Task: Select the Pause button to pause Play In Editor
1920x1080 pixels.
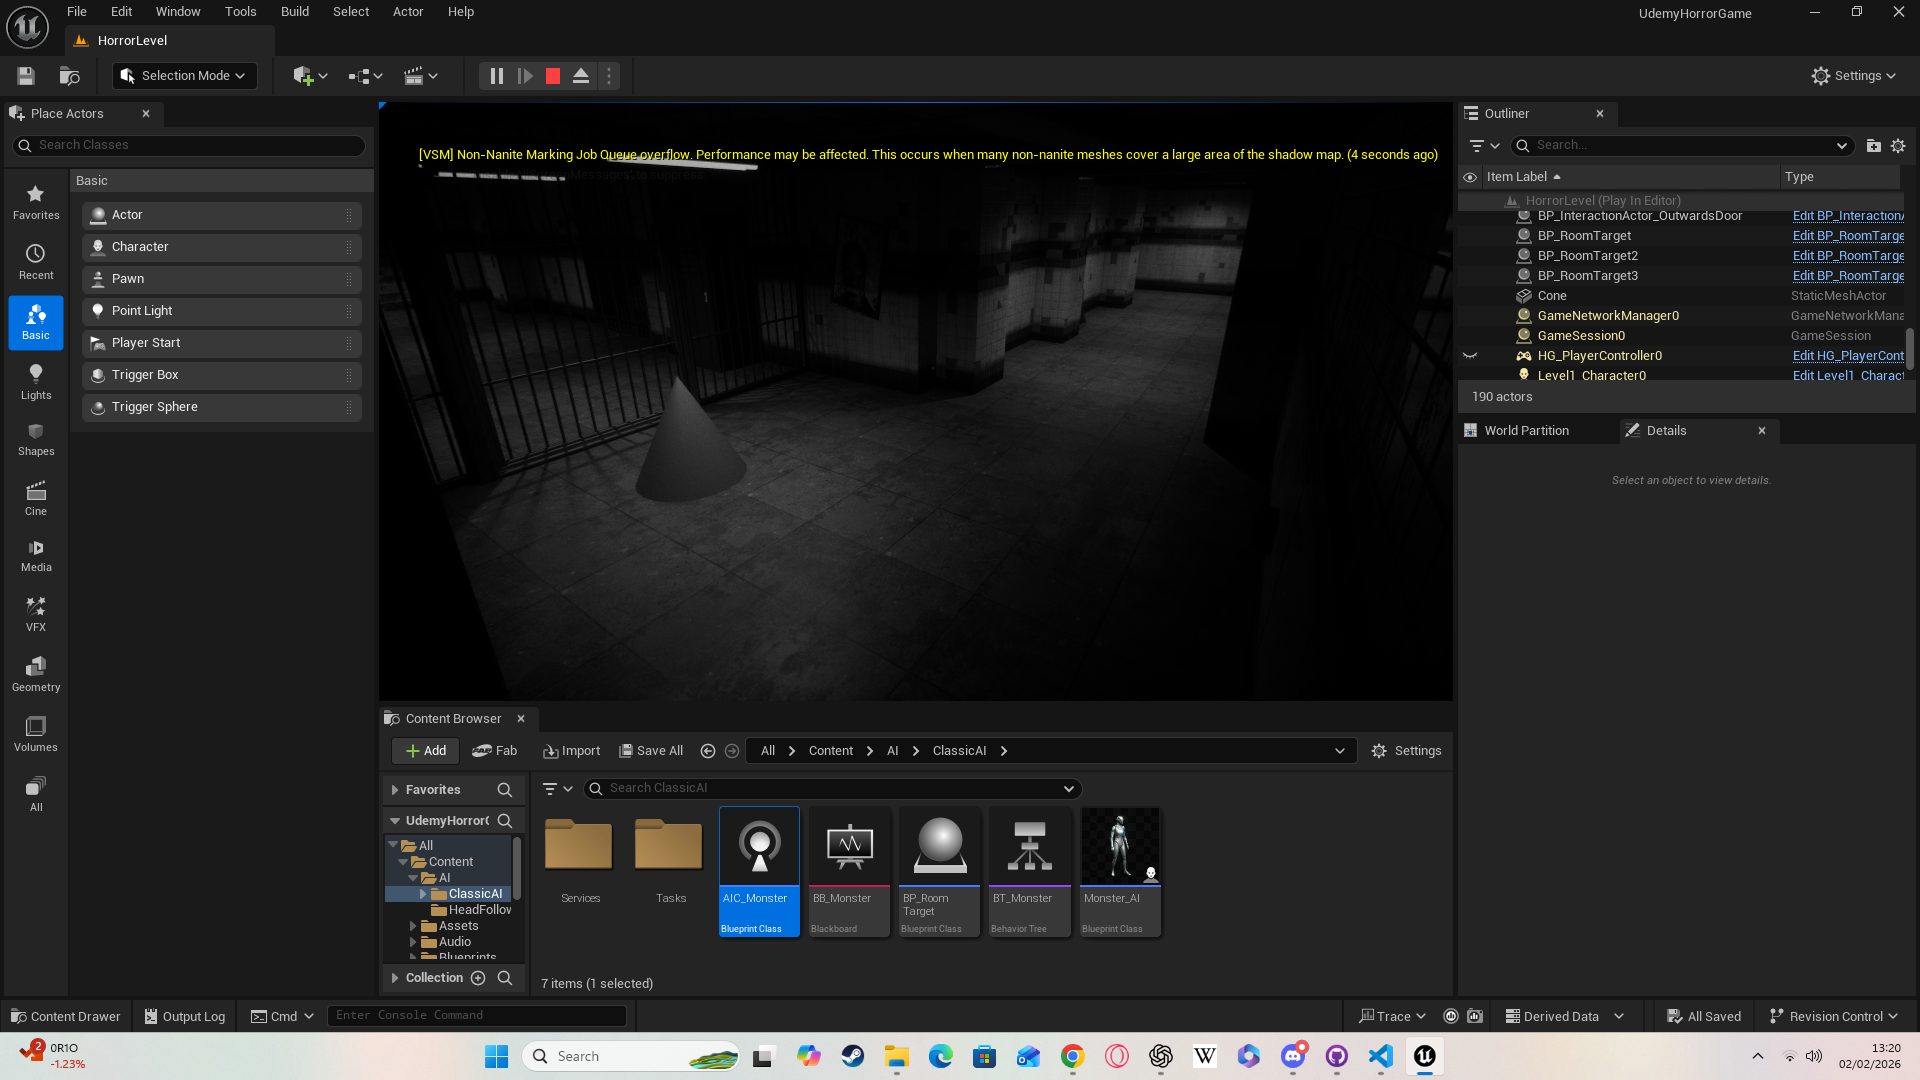Action: click(496, 75)
